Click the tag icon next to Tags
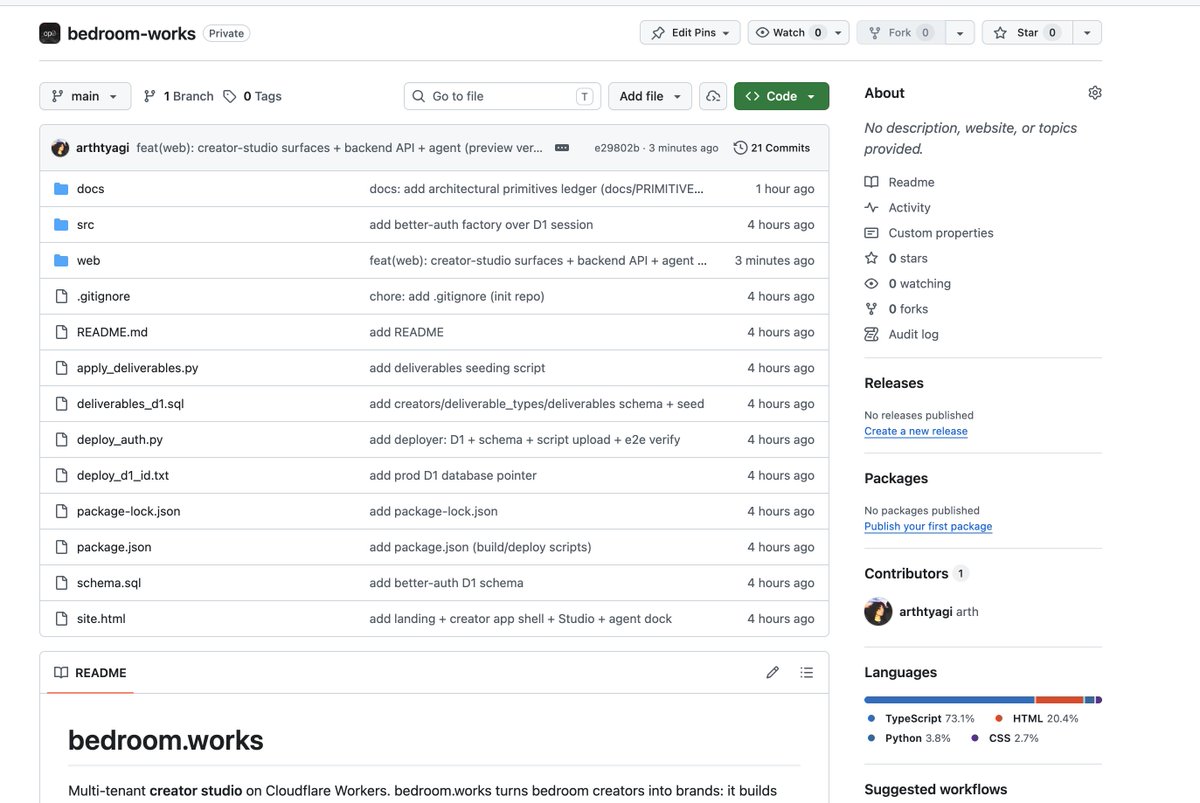Viewport: 1200px width, 803px height. pos(230,96)
